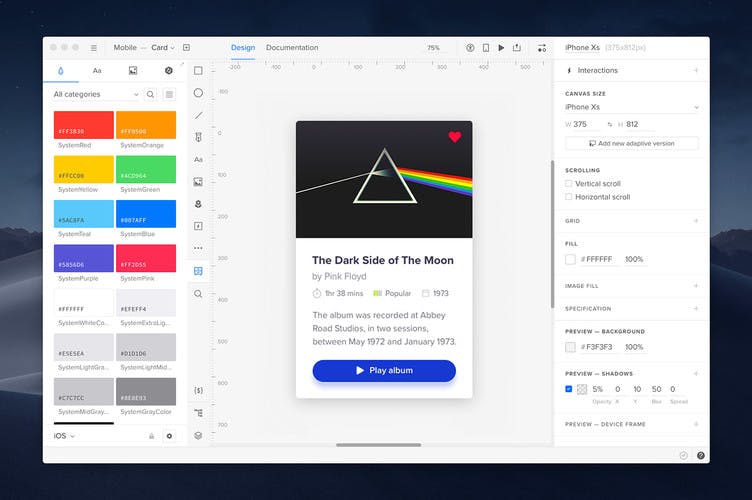Search the color library with the magnifier icon
Image resolution: width=752 pixels, height=500 pixels.
[151, 94]
